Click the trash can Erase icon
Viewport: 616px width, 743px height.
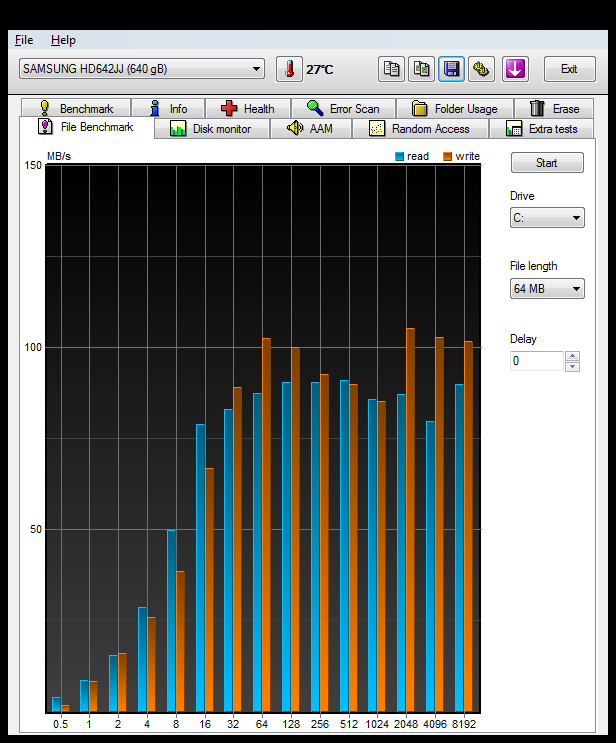pos(537,108)
